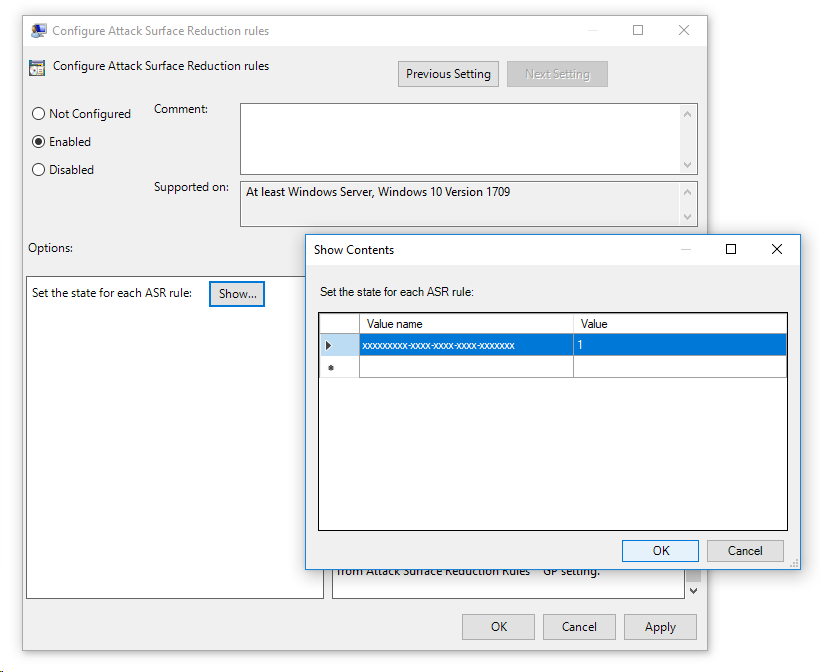The height and width of the screenshot is (672, 820).
Task: Click the empty Value name cell in new row
Action: coord(466,368)
